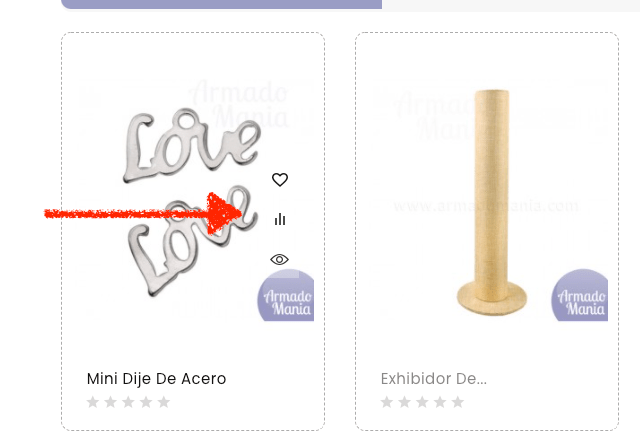Add Mini Dije De Acero to wishlist heart
The image size is (640, 436).
pos(280,180)
